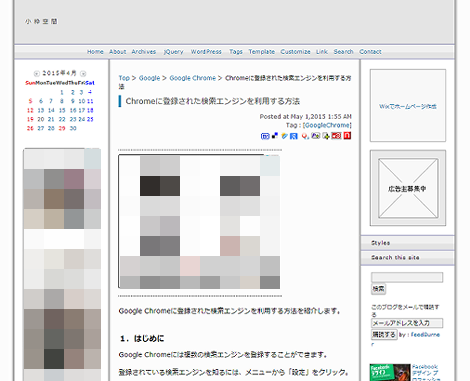Open the Archives menu item
This screenshot has width=470, height=381.
pos(144,52)
